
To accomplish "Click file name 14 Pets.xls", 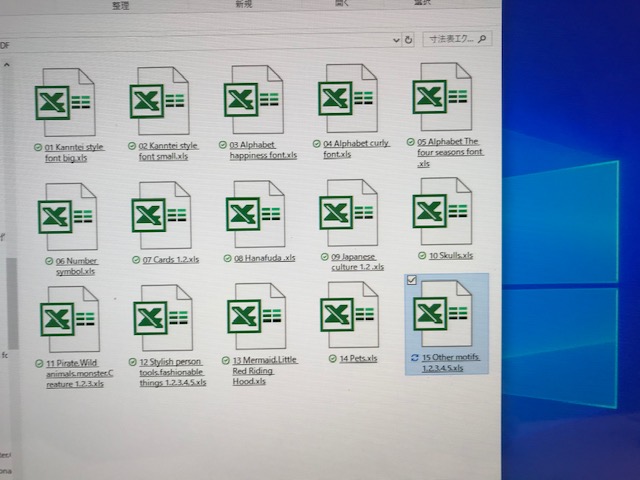I will click(x=358, y=358).
